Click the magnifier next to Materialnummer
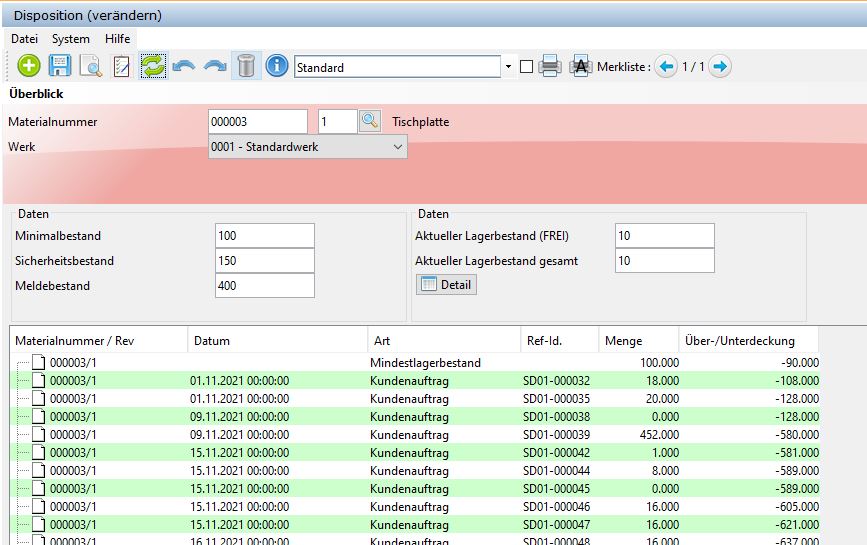This screenshot has height=545, width=867. point(370,122)
